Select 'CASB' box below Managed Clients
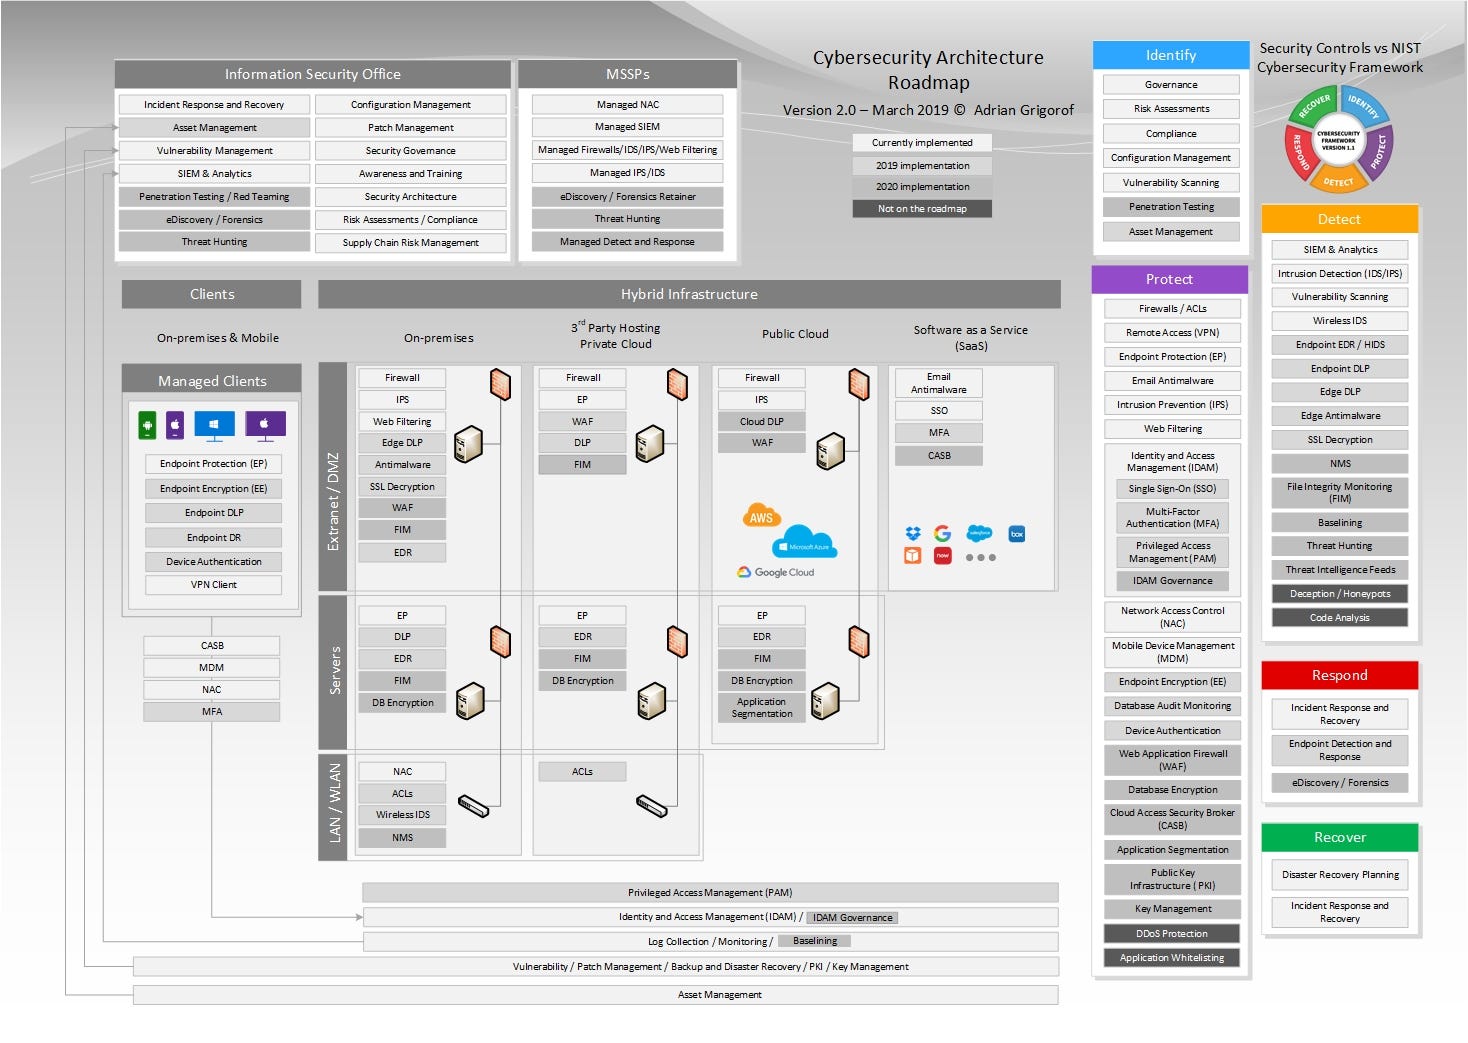 pyautogui.click(x=212, y=646)
